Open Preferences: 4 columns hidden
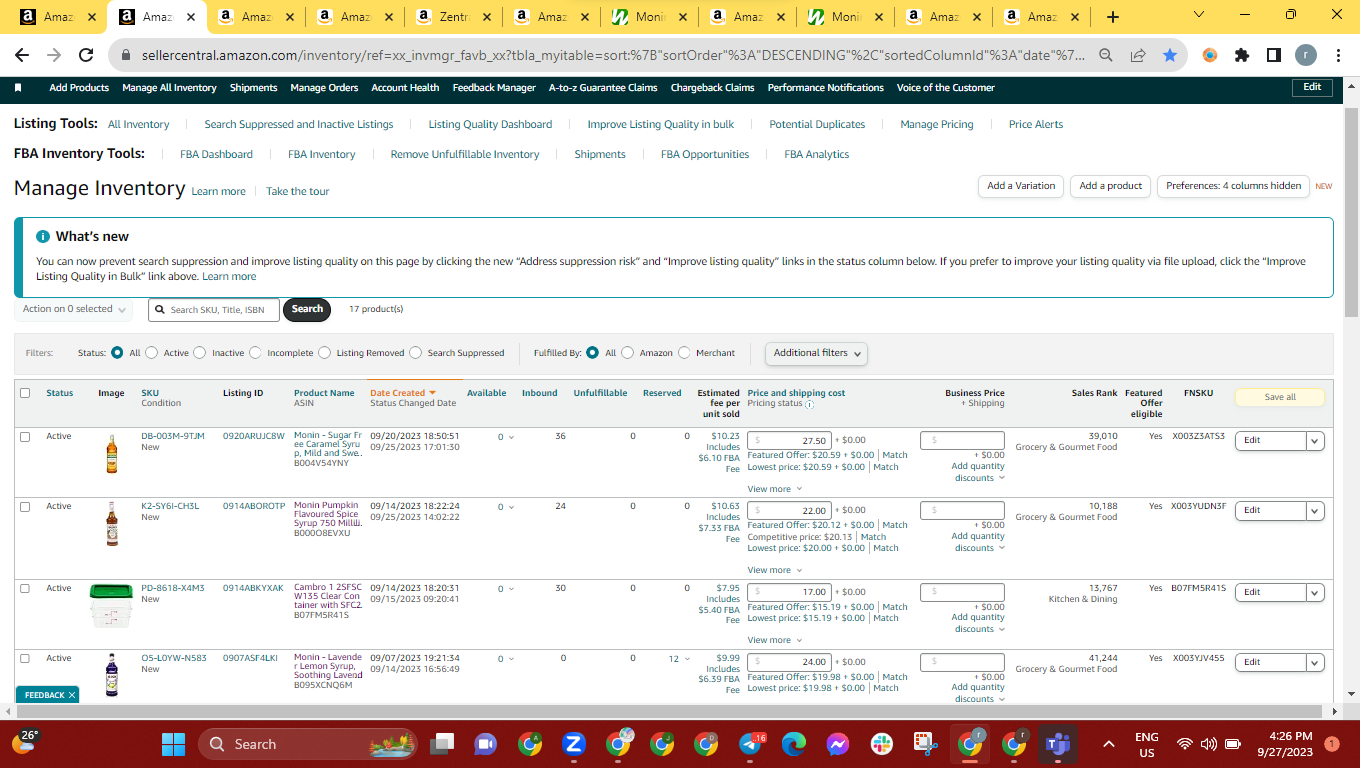 coord(1233,186)
